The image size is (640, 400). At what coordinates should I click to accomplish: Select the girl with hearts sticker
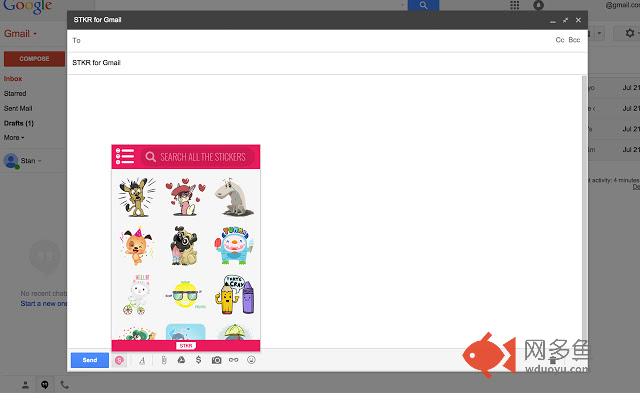[x=185, y=197]
